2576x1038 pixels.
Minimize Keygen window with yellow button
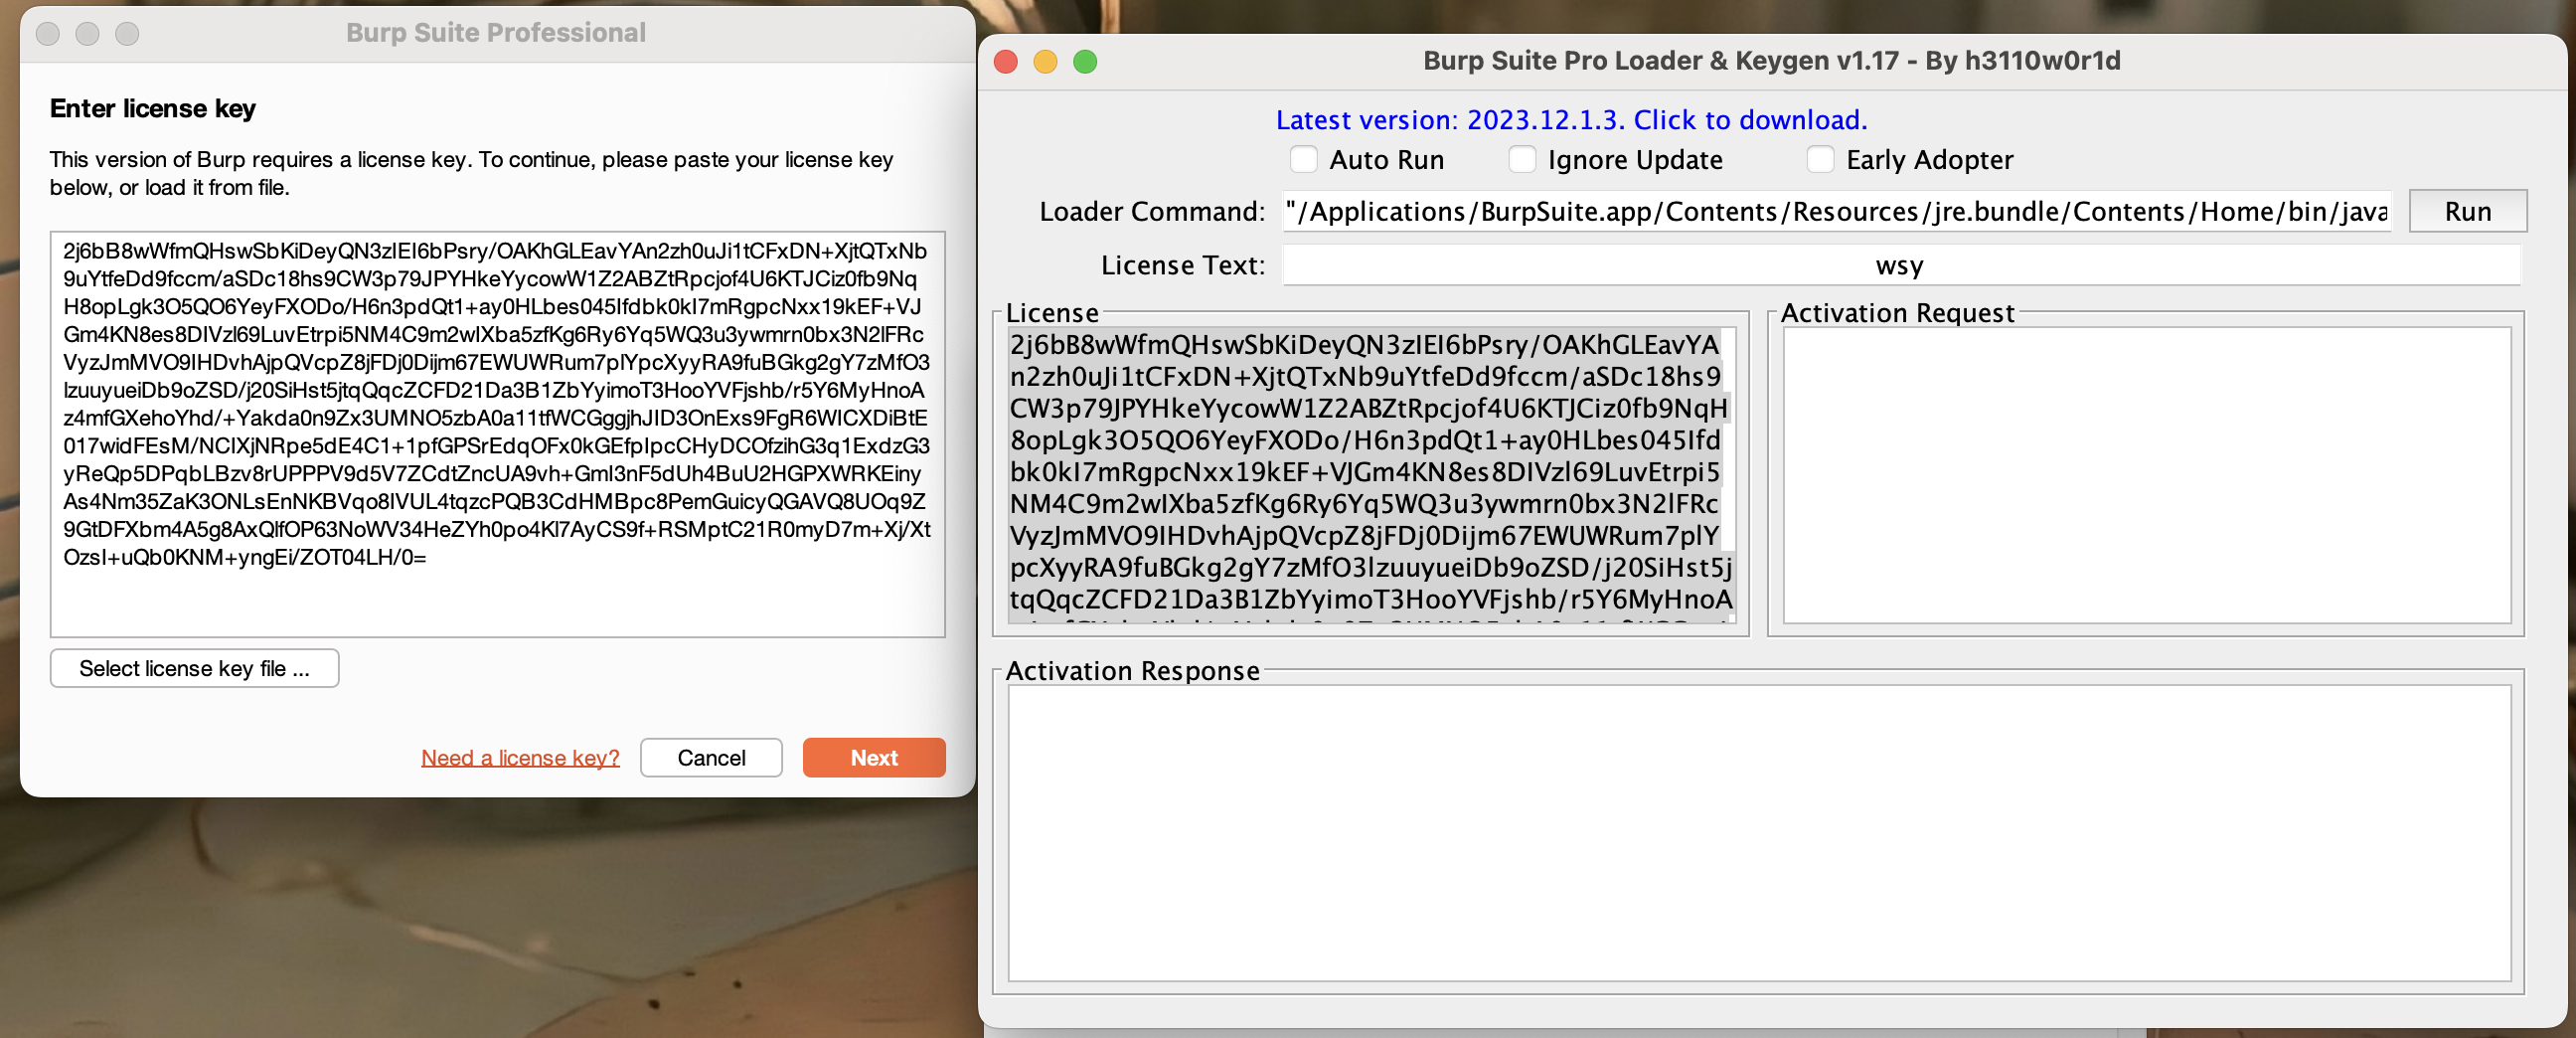click(x=1045, y=62)
